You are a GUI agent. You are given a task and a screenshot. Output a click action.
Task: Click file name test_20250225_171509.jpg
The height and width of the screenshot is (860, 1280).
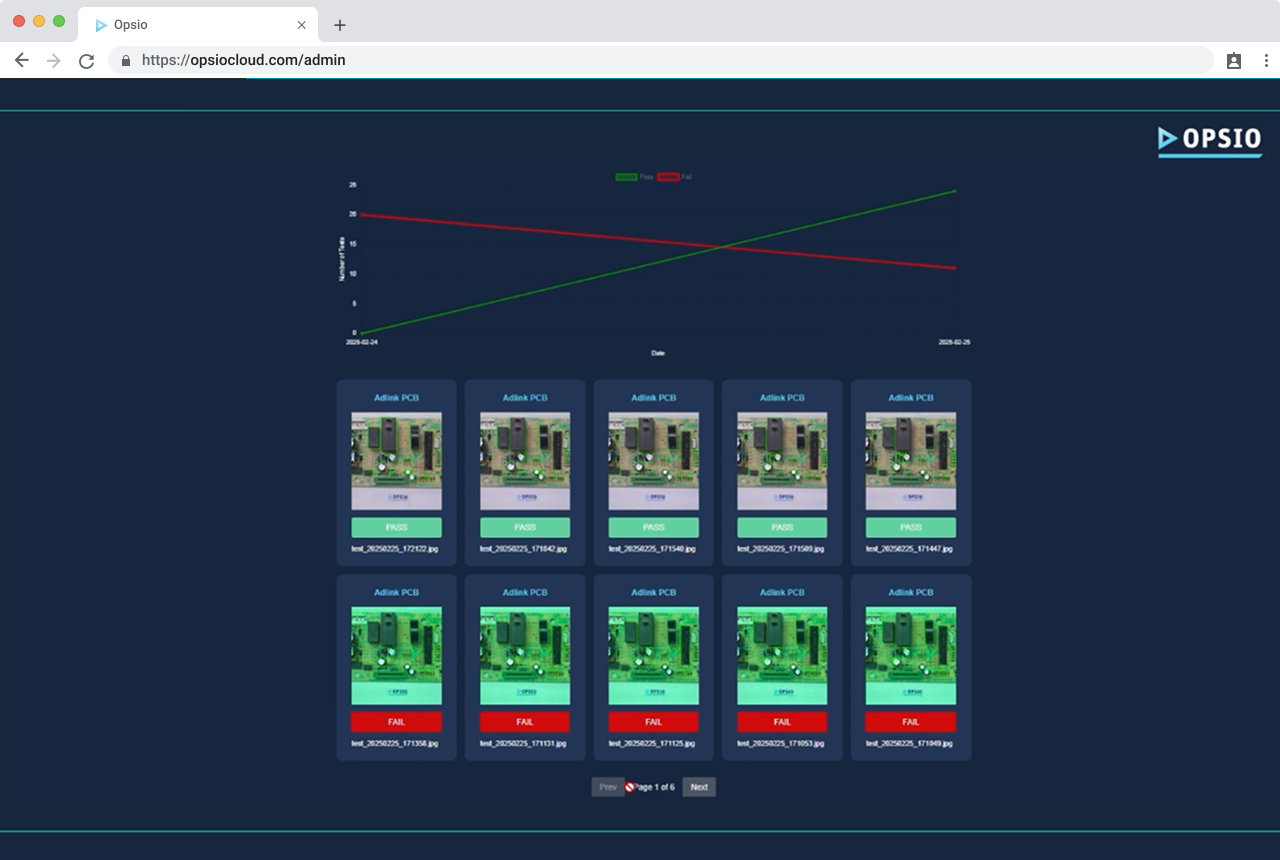781,549
